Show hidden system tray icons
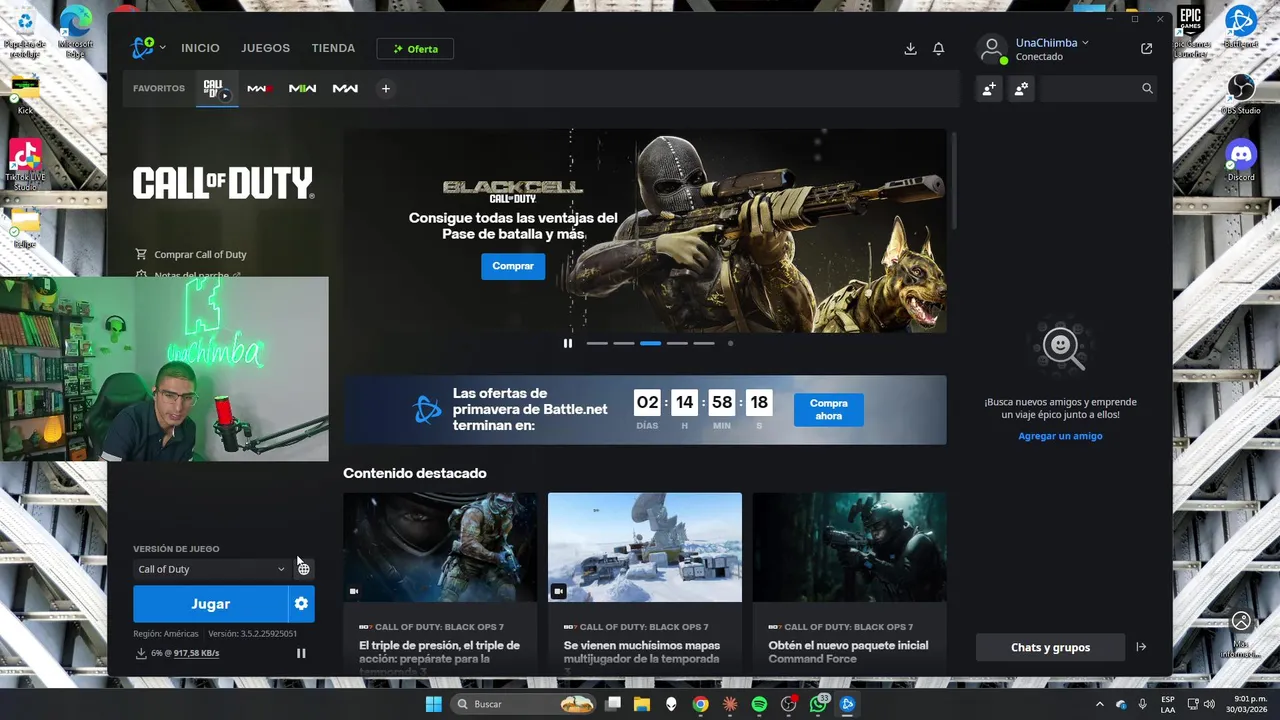The image size is (1280, 720). (x=1100, y=704)
